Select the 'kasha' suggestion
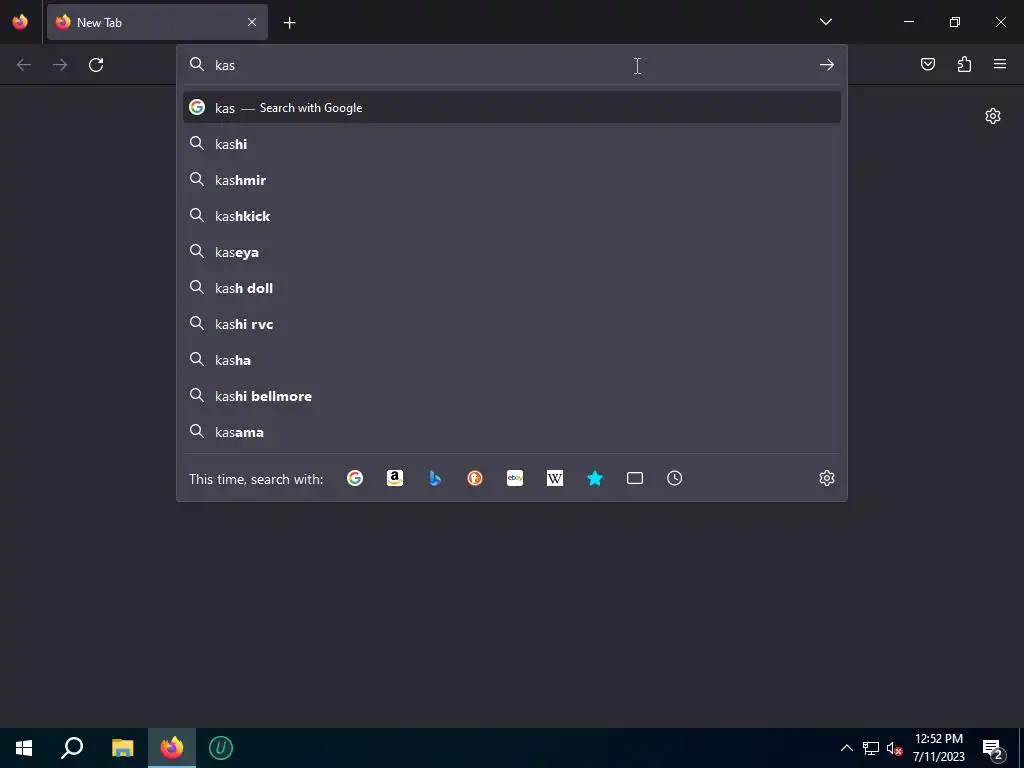Image resolution: width=1024 pixels, height=768 pixels. click(512, 360)
